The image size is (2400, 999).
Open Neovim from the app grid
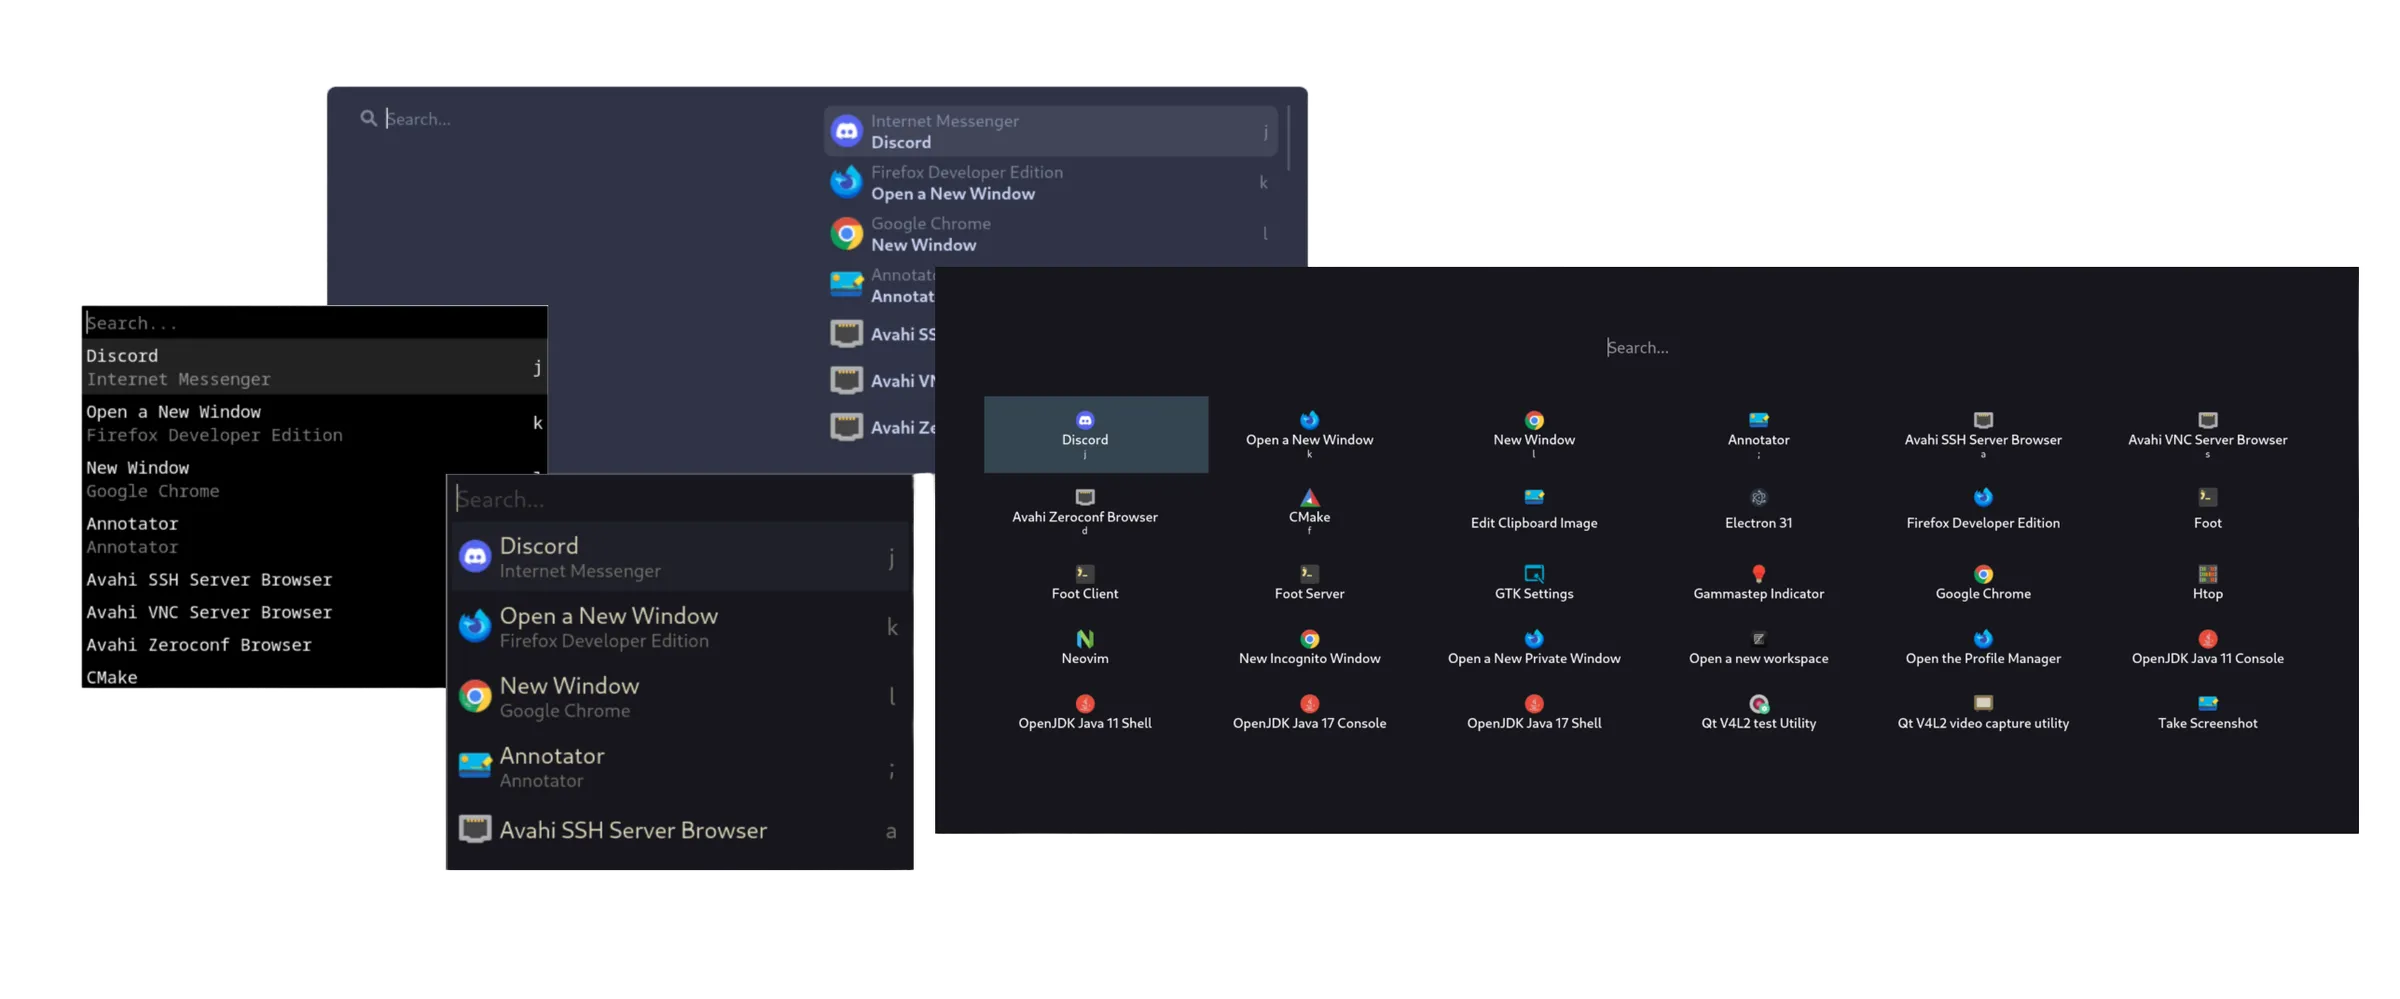click(1085, 648)
